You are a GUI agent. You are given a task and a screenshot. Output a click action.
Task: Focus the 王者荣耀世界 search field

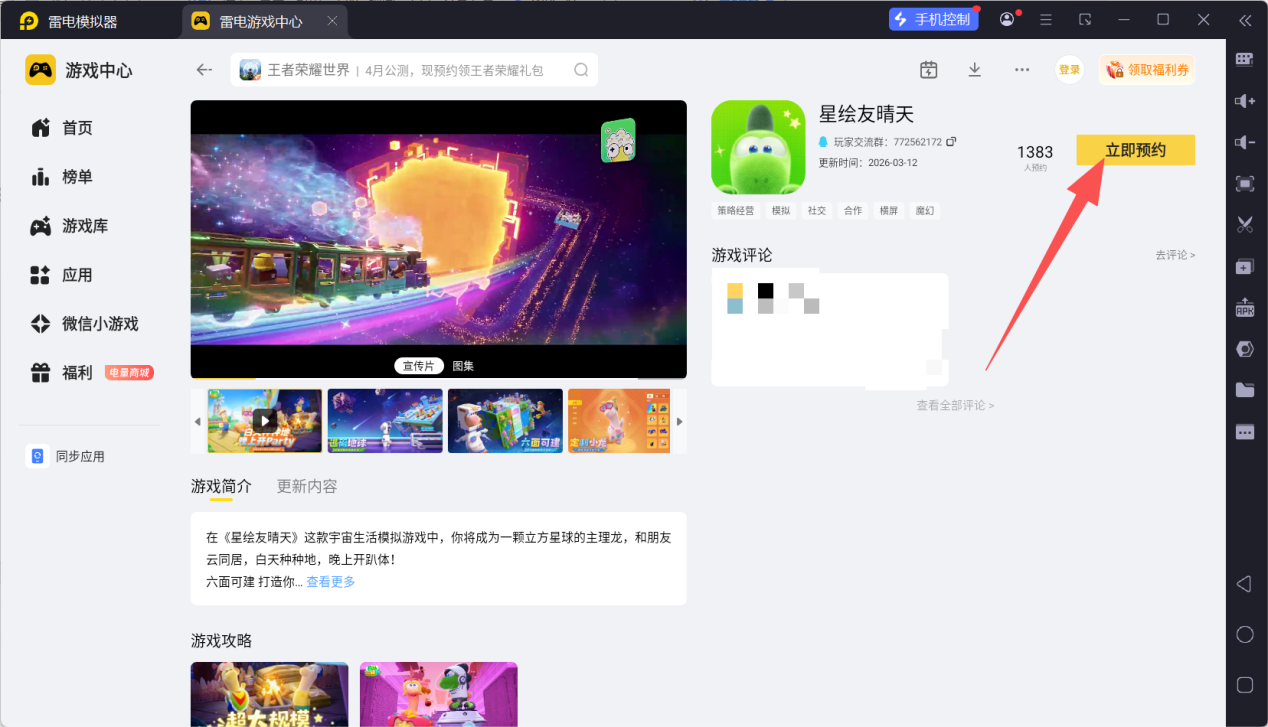tap(414, 70)
